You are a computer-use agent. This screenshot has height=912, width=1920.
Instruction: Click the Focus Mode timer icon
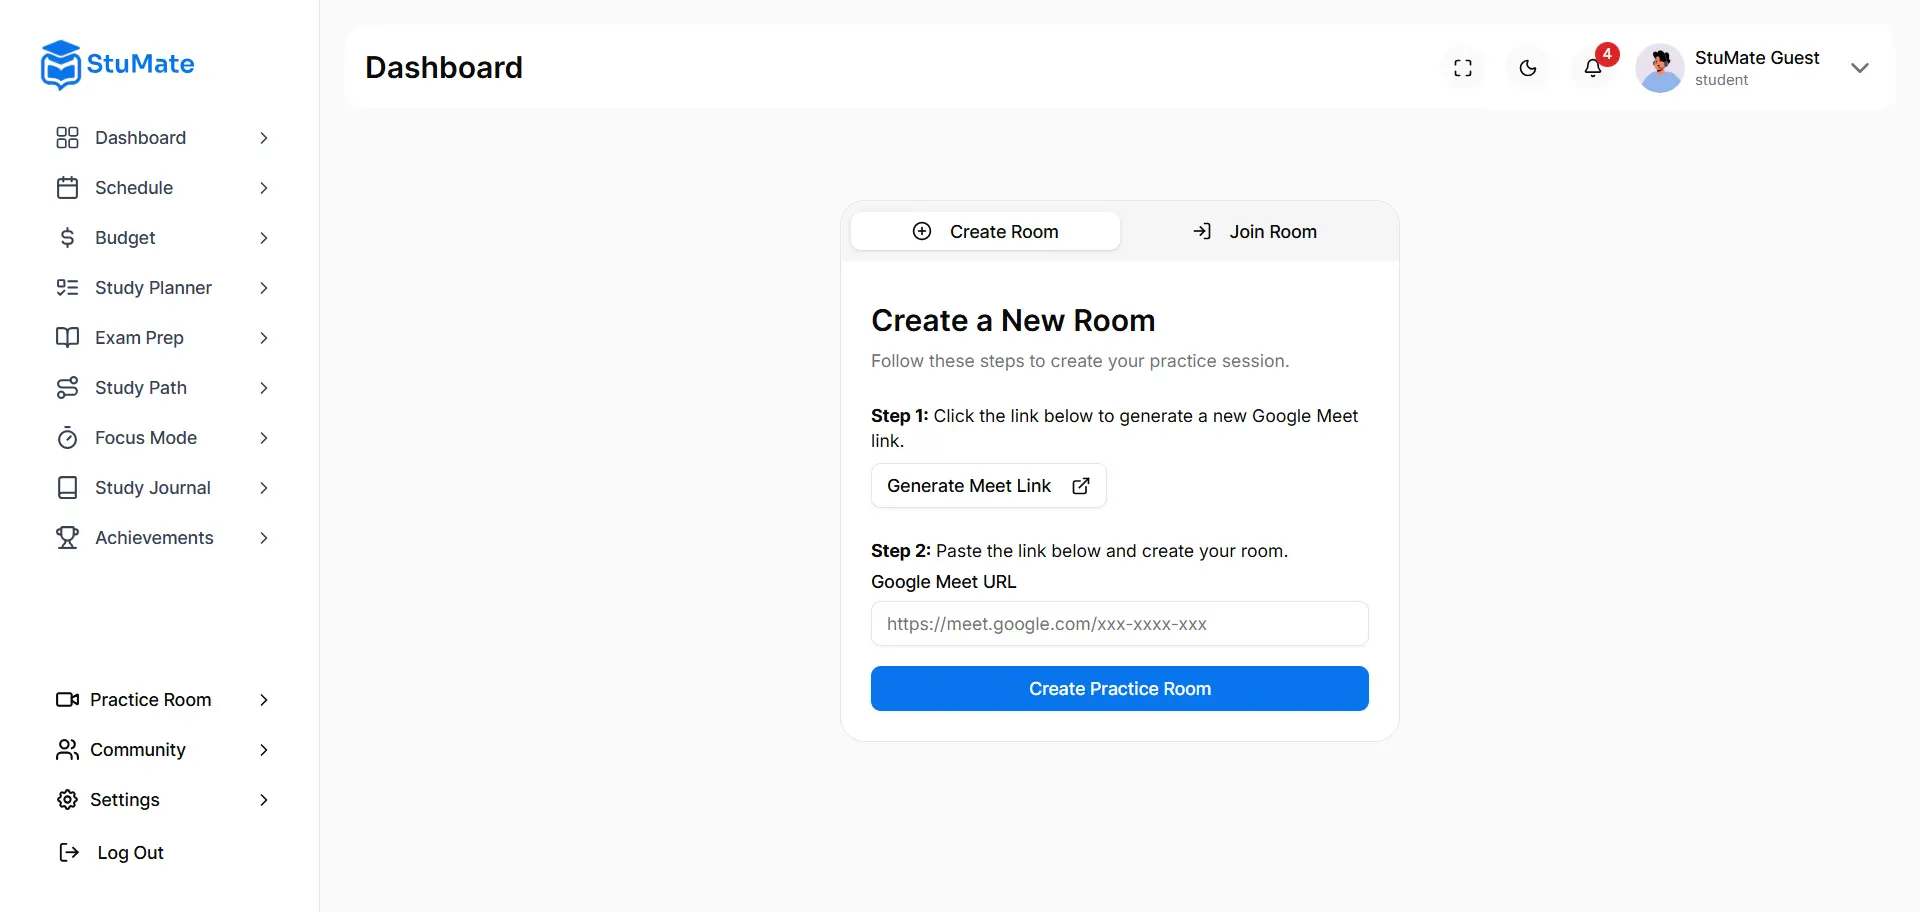[x=67, y=438]
